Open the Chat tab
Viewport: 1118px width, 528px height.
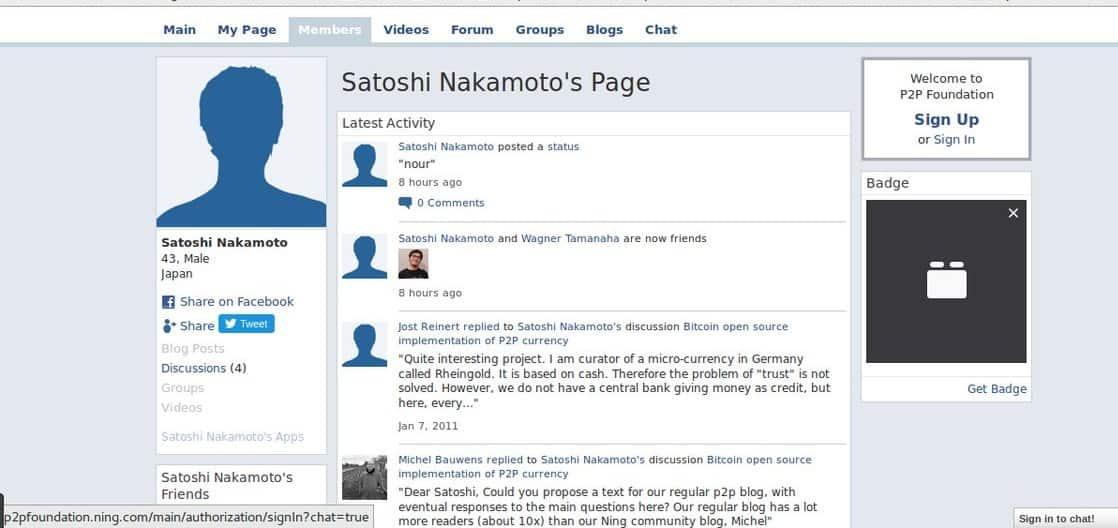[661, 30]
